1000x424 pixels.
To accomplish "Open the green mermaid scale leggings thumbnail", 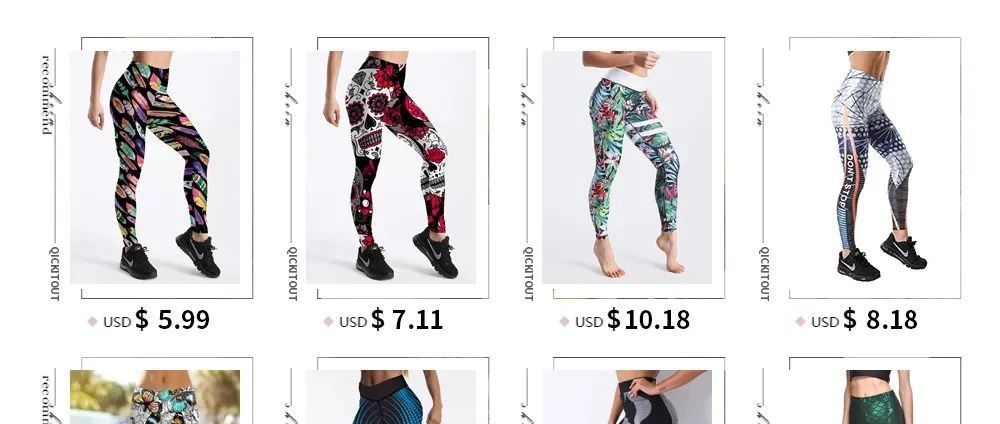I will point(875,397).
